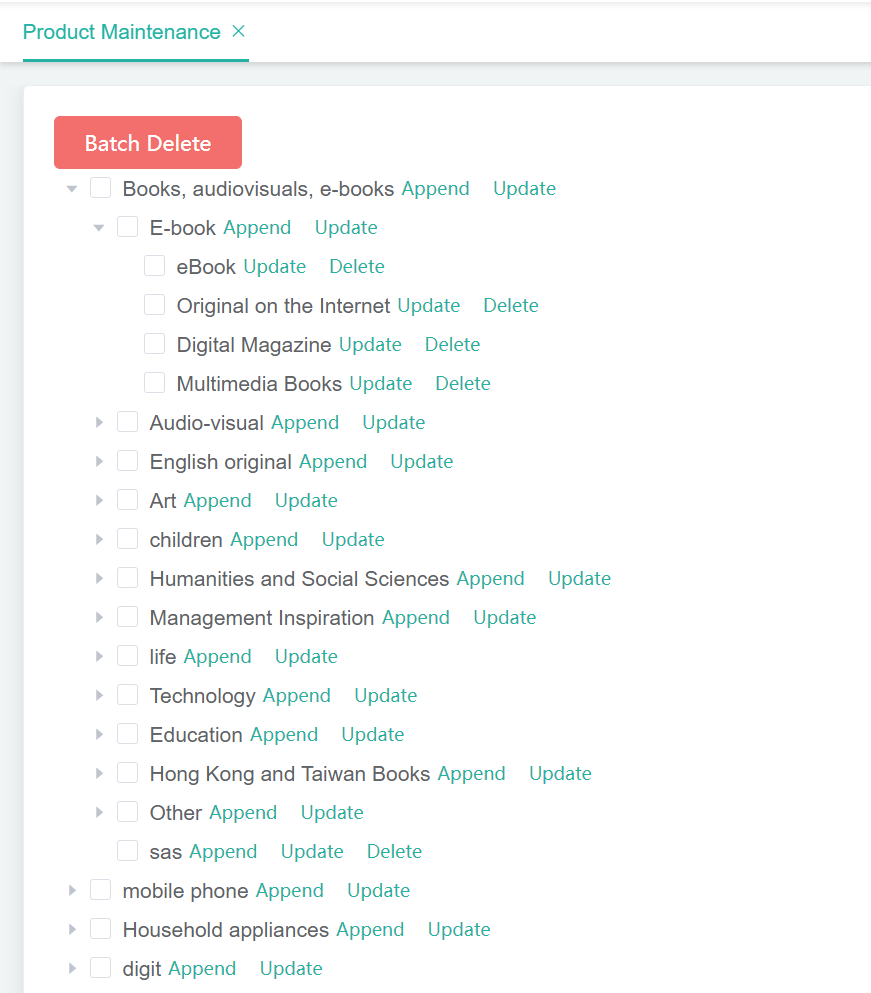Check the Household appliances checkbox
The image size is (871, 993).
[101, 928]
